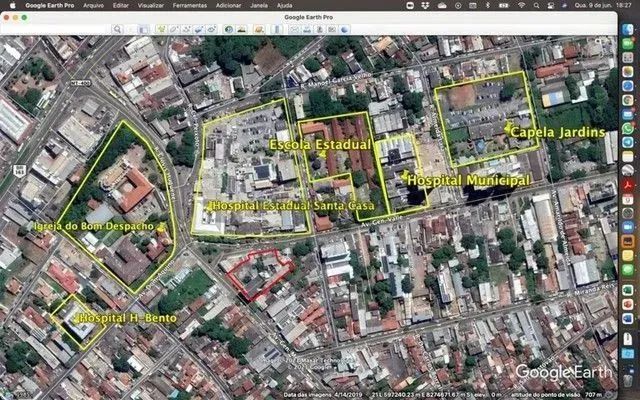The width and height of the screenshot is (640, 400).
Task: Open the Ferramentas menu
Action: pos(190,5)
